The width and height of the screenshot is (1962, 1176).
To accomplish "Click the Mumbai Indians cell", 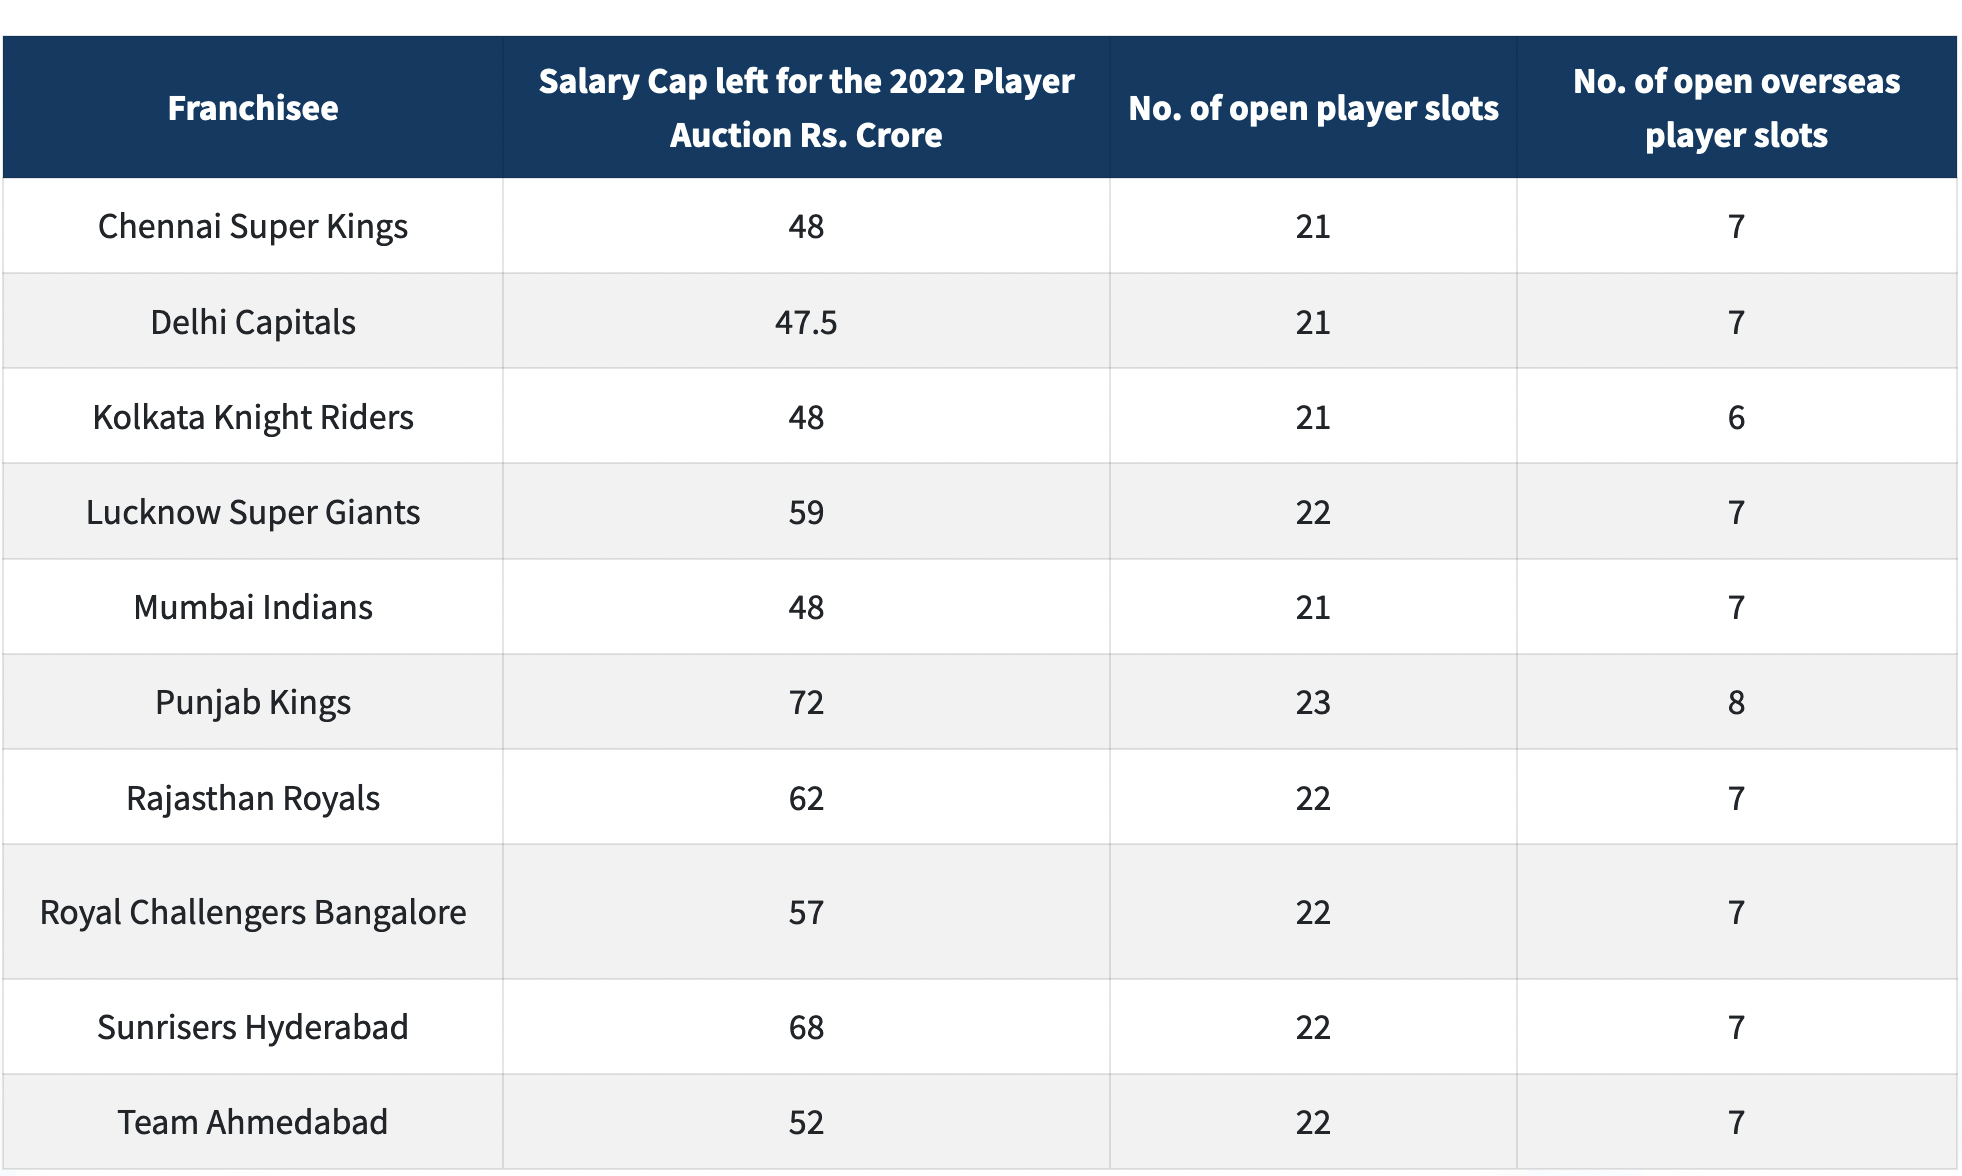I will pyautogui.click(x=252, y=607).
